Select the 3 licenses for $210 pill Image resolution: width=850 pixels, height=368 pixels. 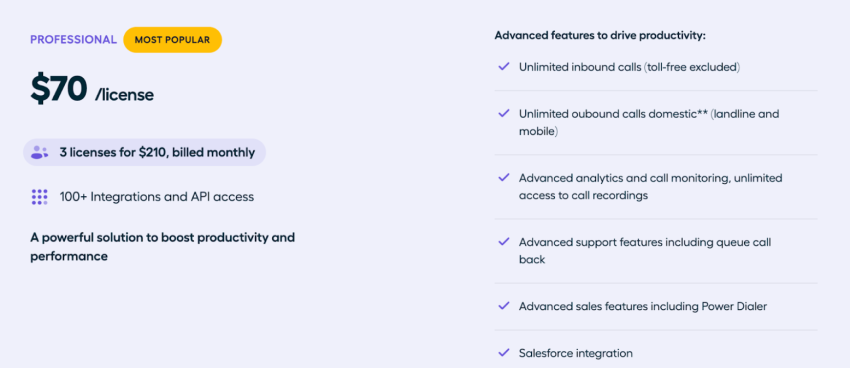tap(144, 152)
